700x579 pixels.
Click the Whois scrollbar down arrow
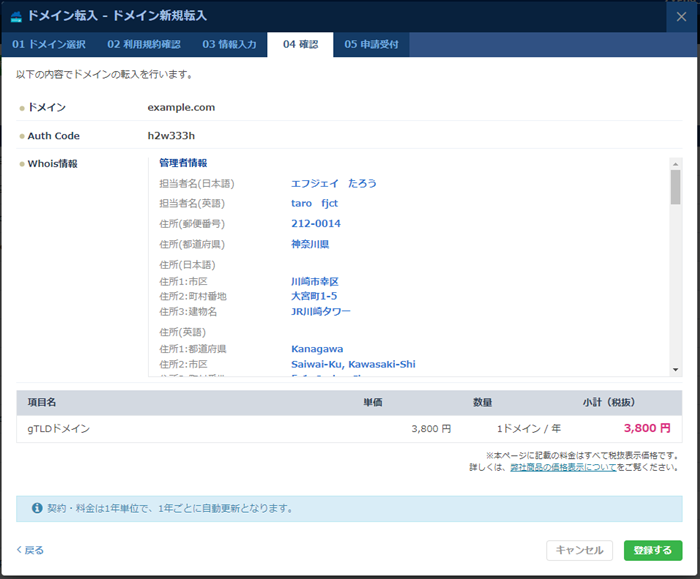coord(675,370)
